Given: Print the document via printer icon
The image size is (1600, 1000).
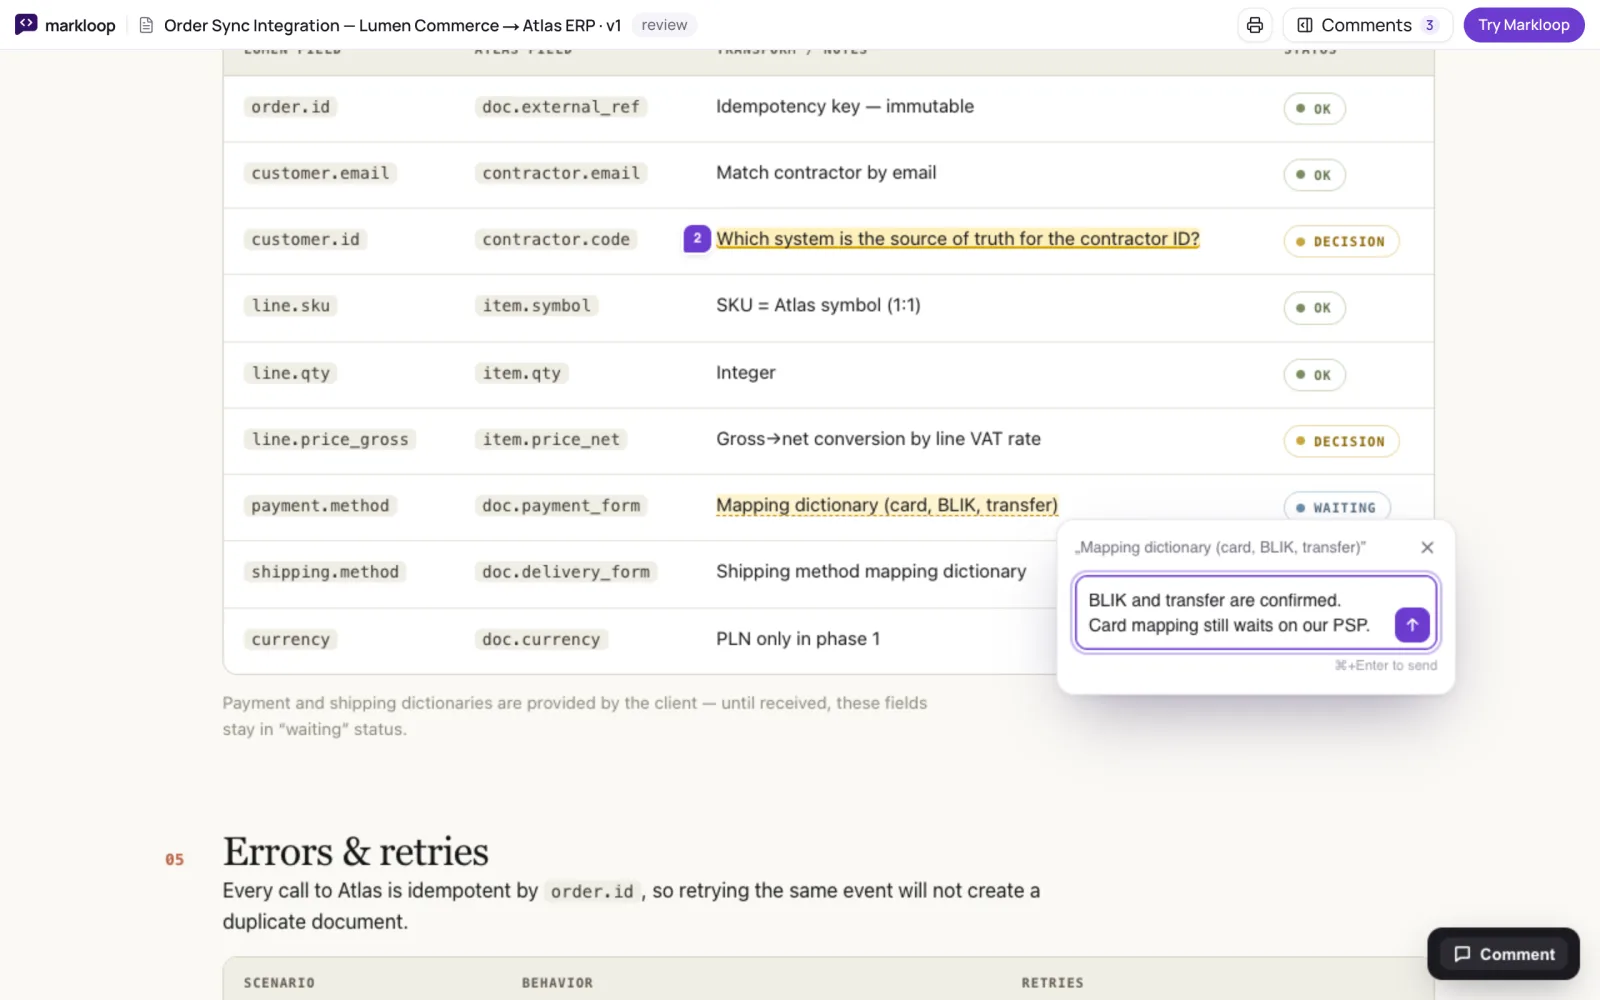Looking at the screenshot, I should [x=1255, y=25].
